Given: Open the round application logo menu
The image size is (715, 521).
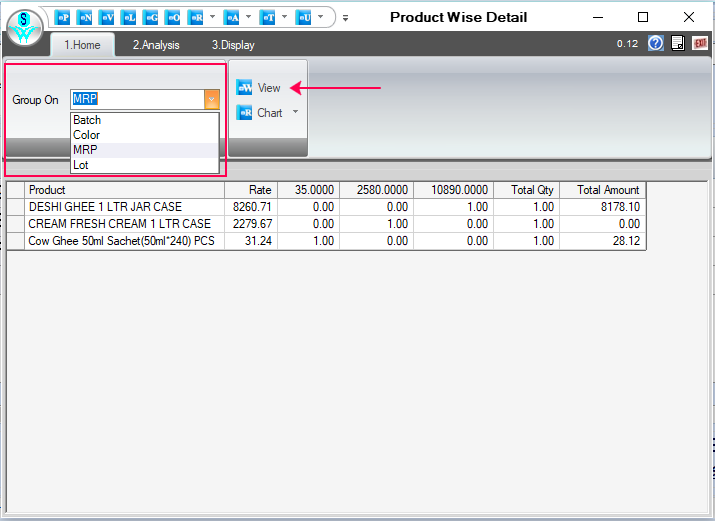Looking at the screenshot, I should click(25, 27).
